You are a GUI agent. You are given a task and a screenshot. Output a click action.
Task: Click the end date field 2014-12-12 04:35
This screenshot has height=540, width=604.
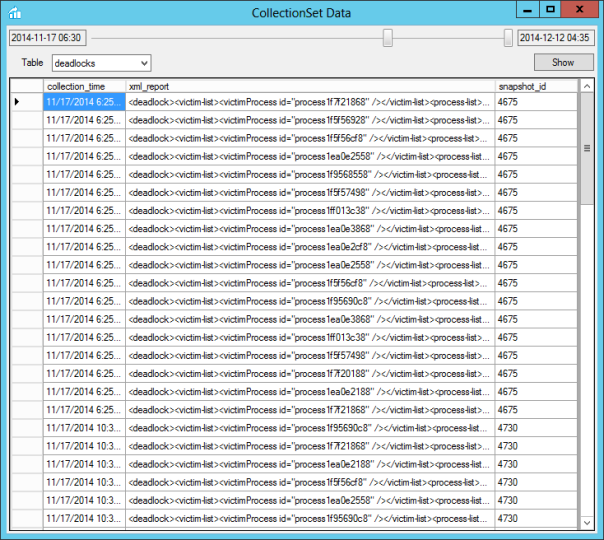pyautogui.click(x=555, y=38)
